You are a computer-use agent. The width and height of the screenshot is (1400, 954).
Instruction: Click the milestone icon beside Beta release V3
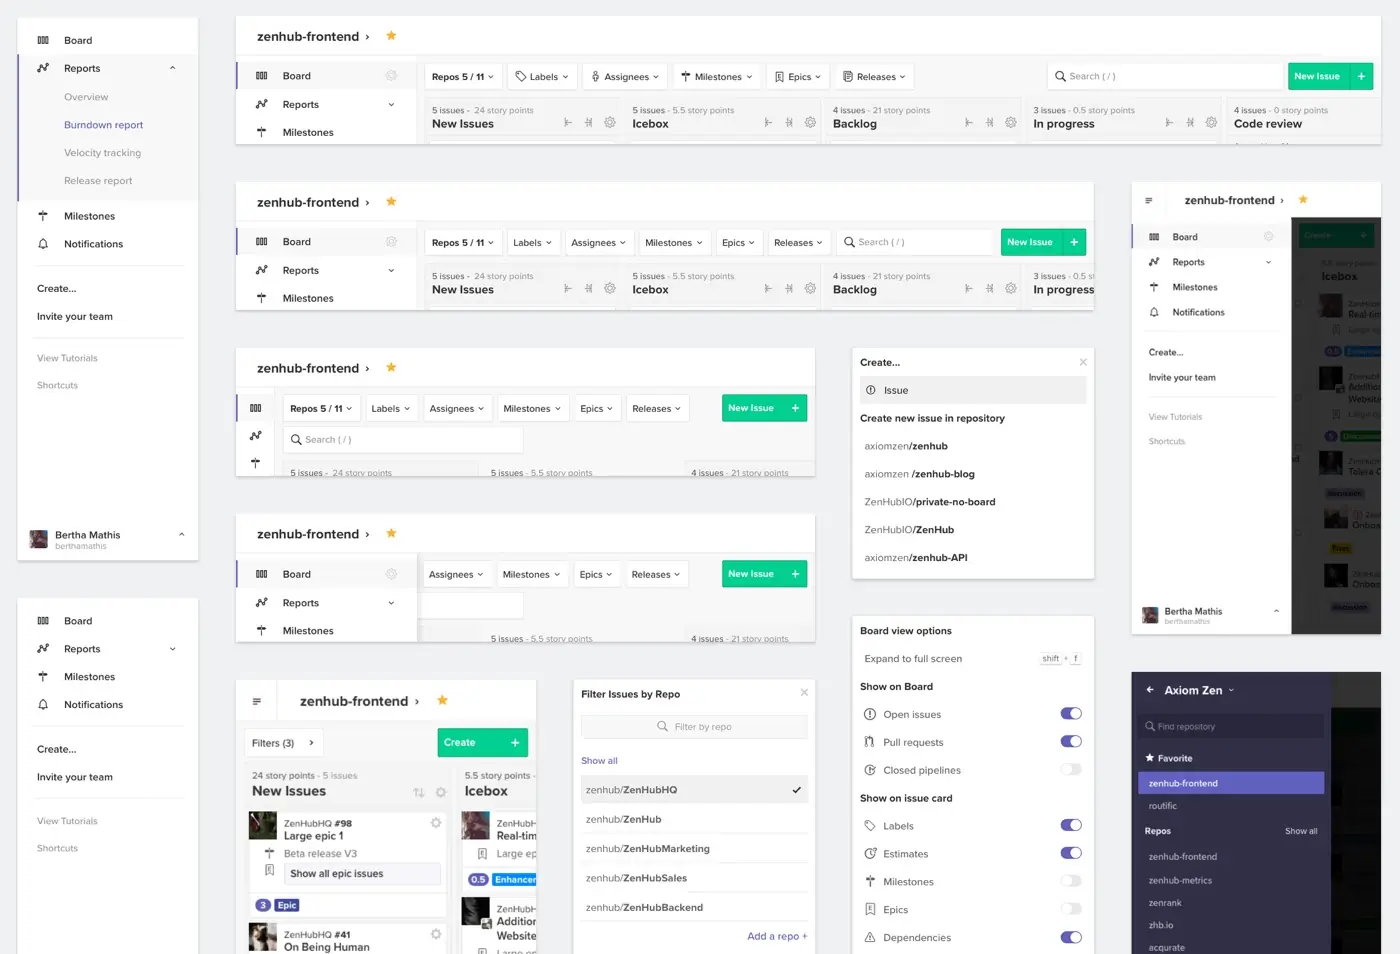[x=269, y=853]
